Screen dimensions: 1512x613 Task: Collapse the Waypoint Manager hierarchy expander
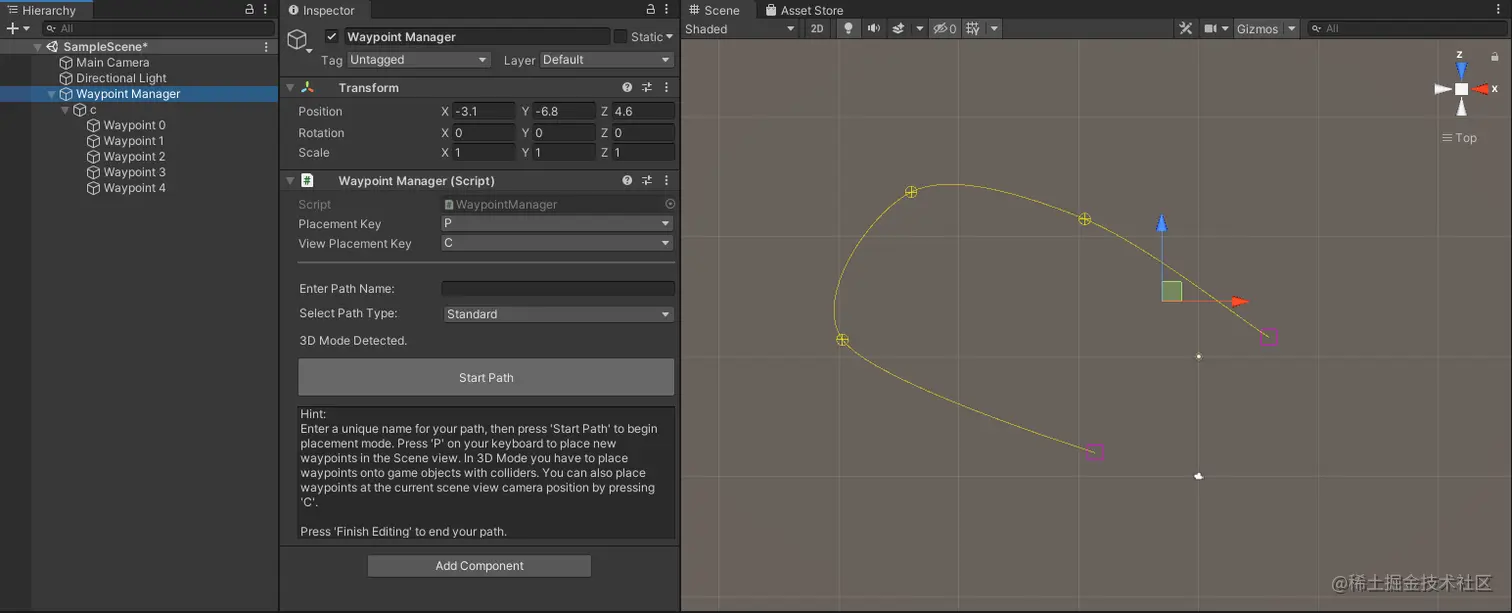point(51,94)
